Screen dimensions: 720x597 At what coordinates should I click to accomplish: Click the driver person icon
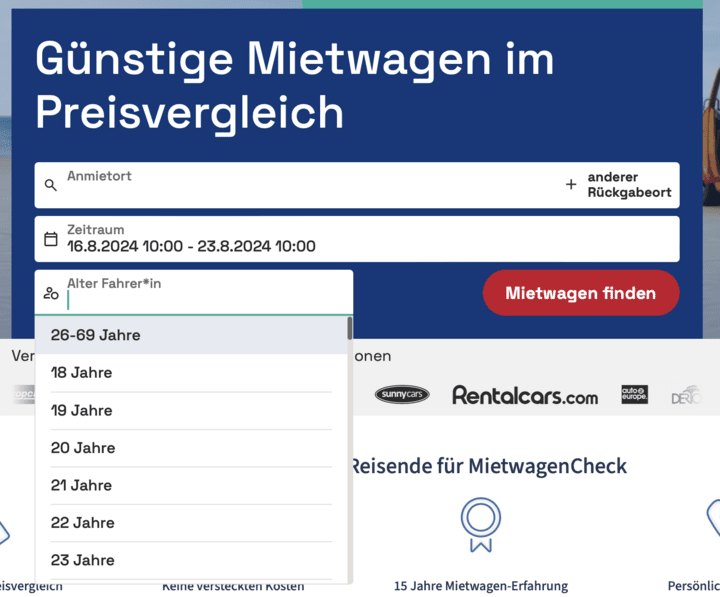tap(51, 293)
